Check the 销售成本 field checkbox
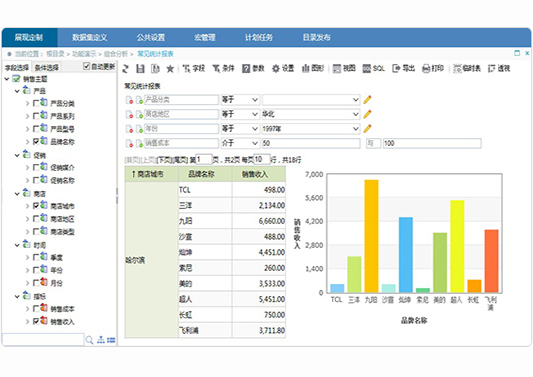The width and height of the screenshot is (533, 377). click(x=36, y=309)
